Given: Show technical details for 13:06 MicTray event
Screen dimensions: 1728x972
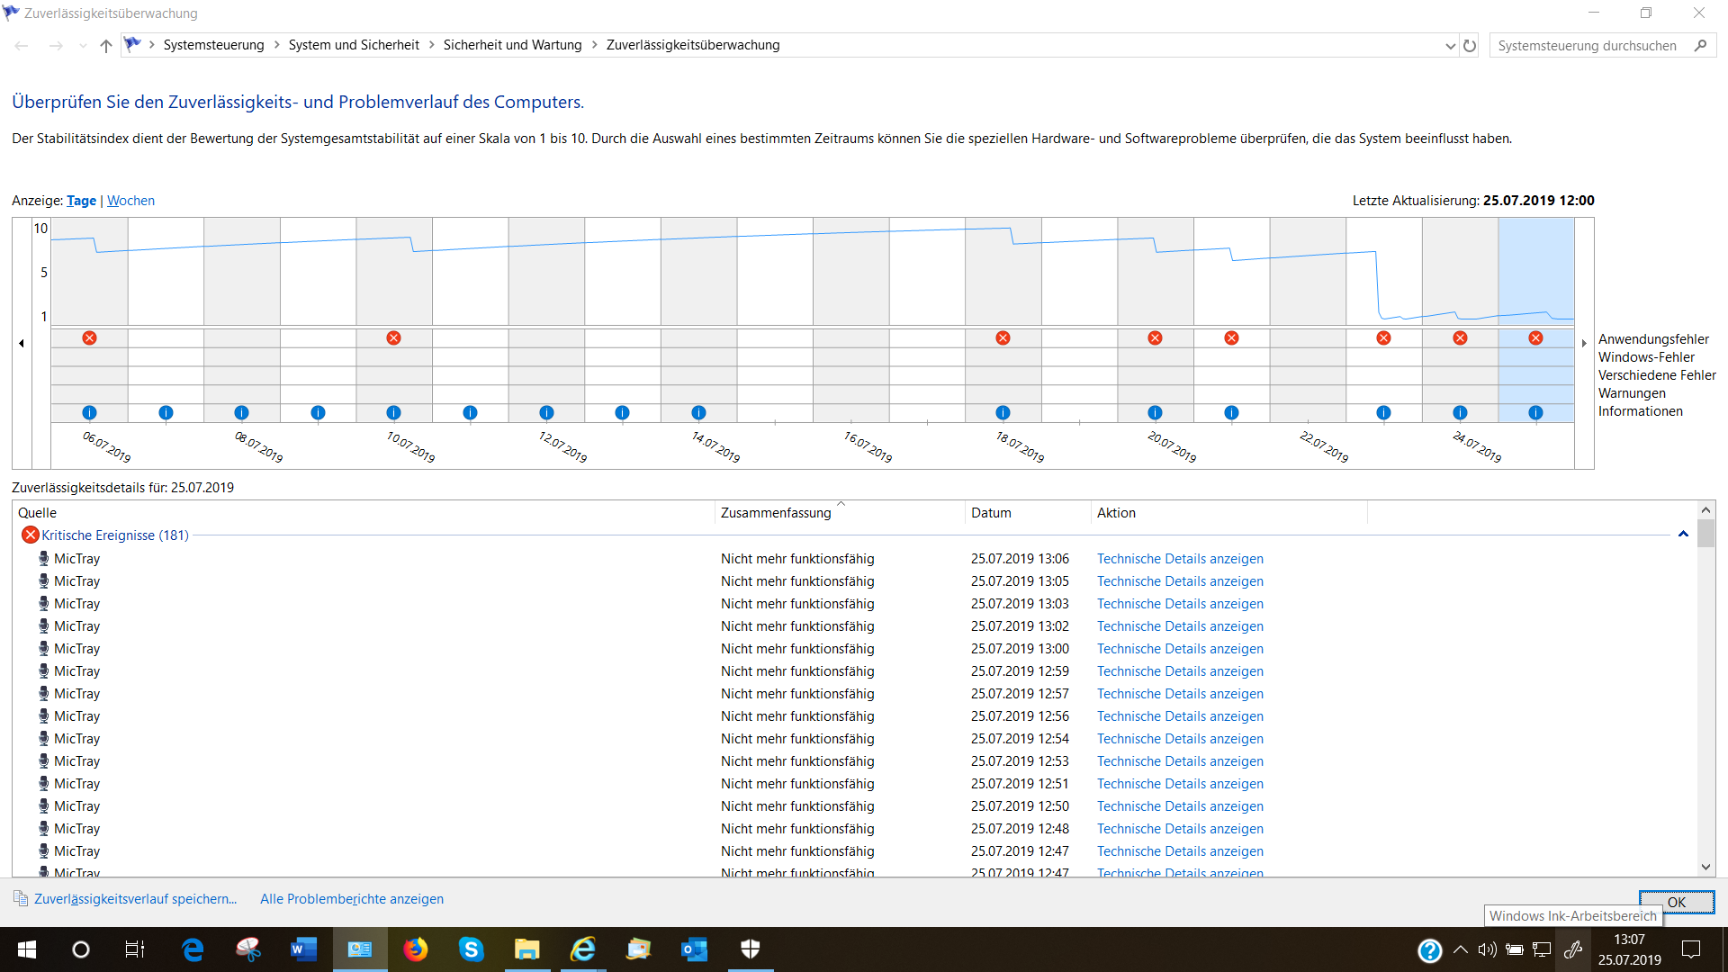Looking at the screenshot, I should click(x=1180, y=559).
